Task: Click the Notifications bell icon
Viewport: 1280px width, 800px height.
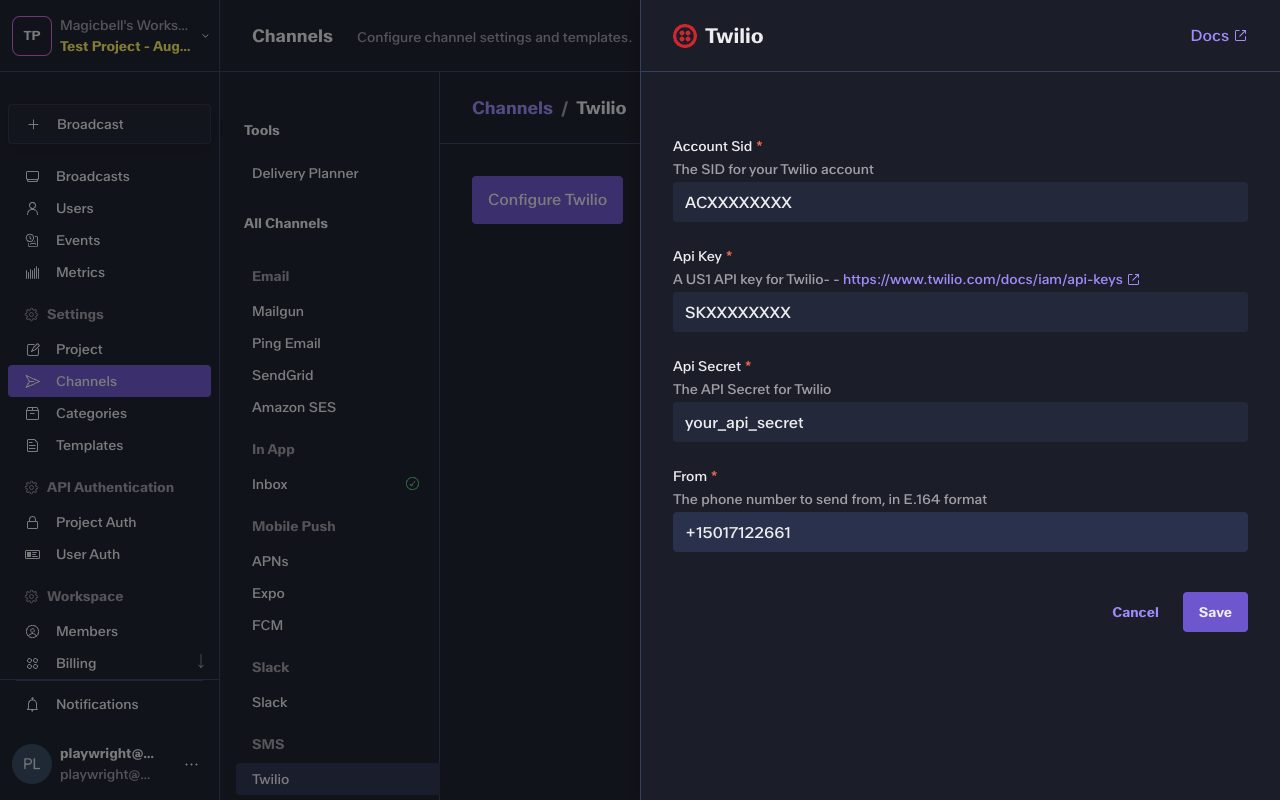Action: point(32,704)
